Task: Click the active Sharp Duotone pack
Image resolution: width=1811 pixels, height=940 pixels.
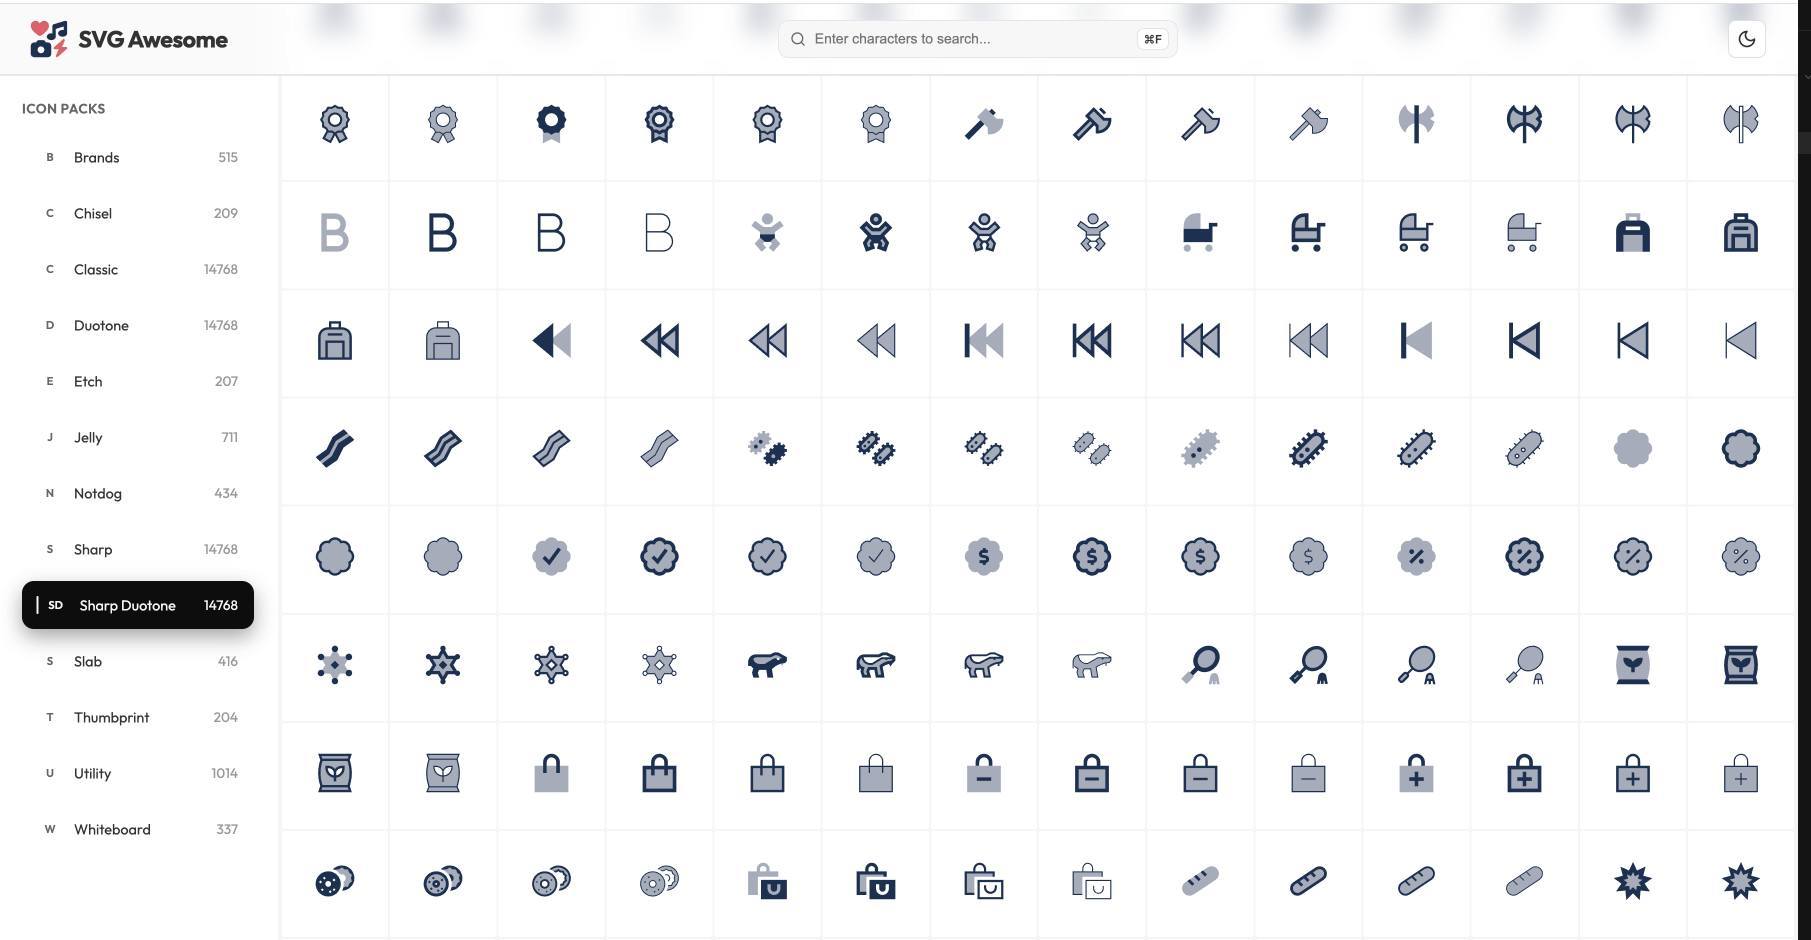Action: click(x=138, y=605)
